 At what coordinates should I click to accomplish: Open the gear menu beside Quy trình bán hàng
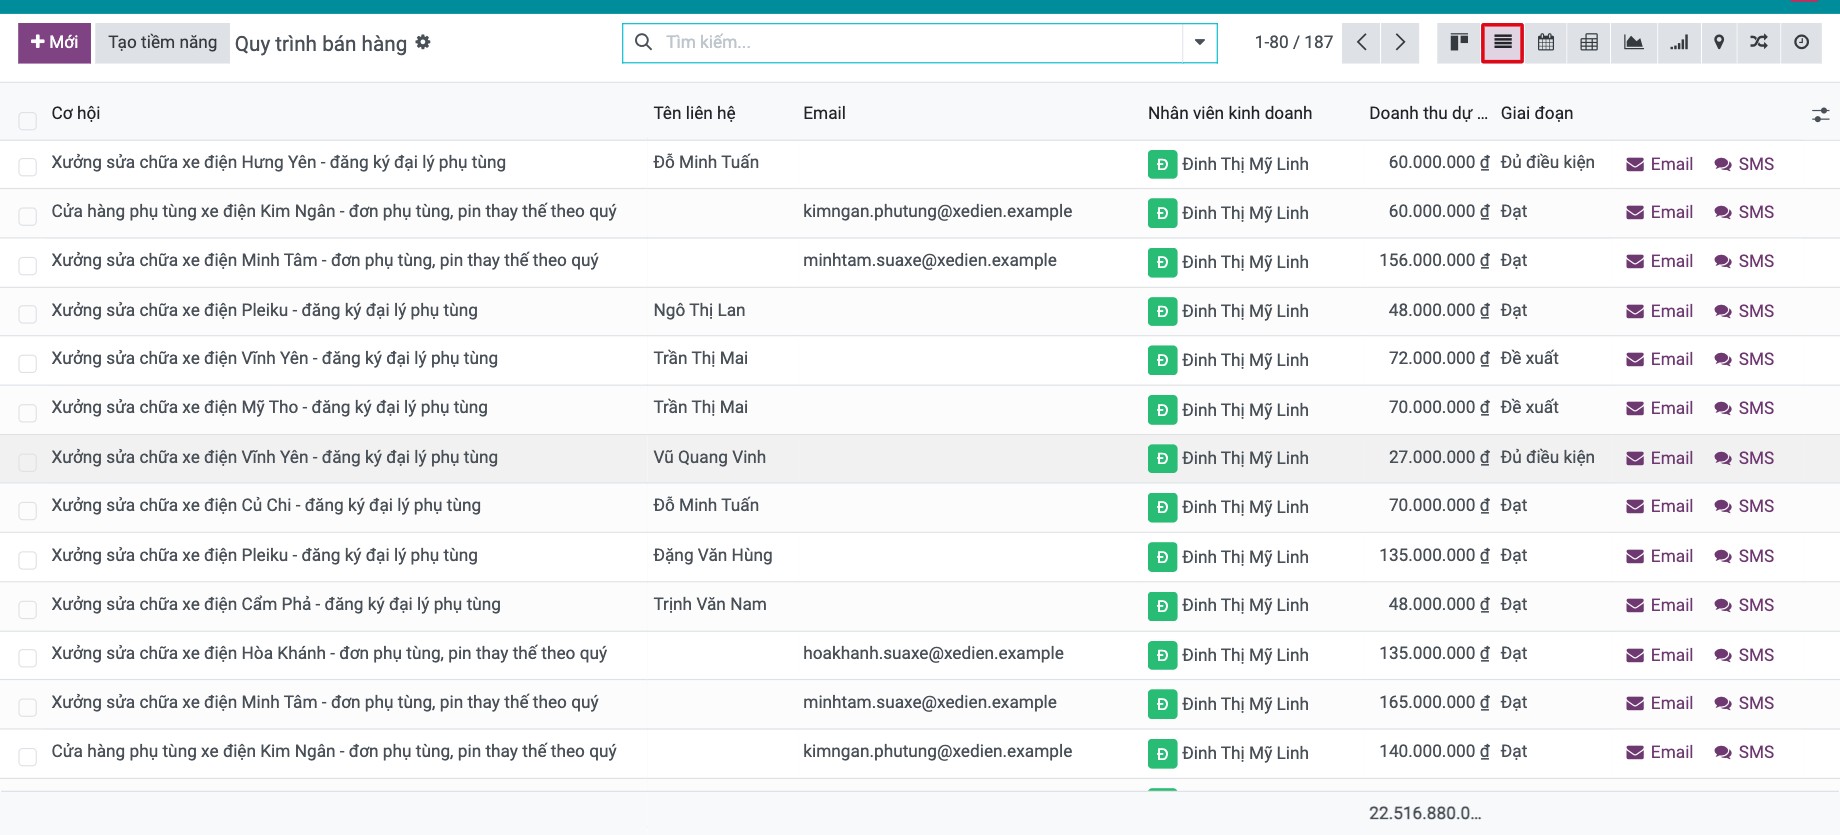(423, 42)
